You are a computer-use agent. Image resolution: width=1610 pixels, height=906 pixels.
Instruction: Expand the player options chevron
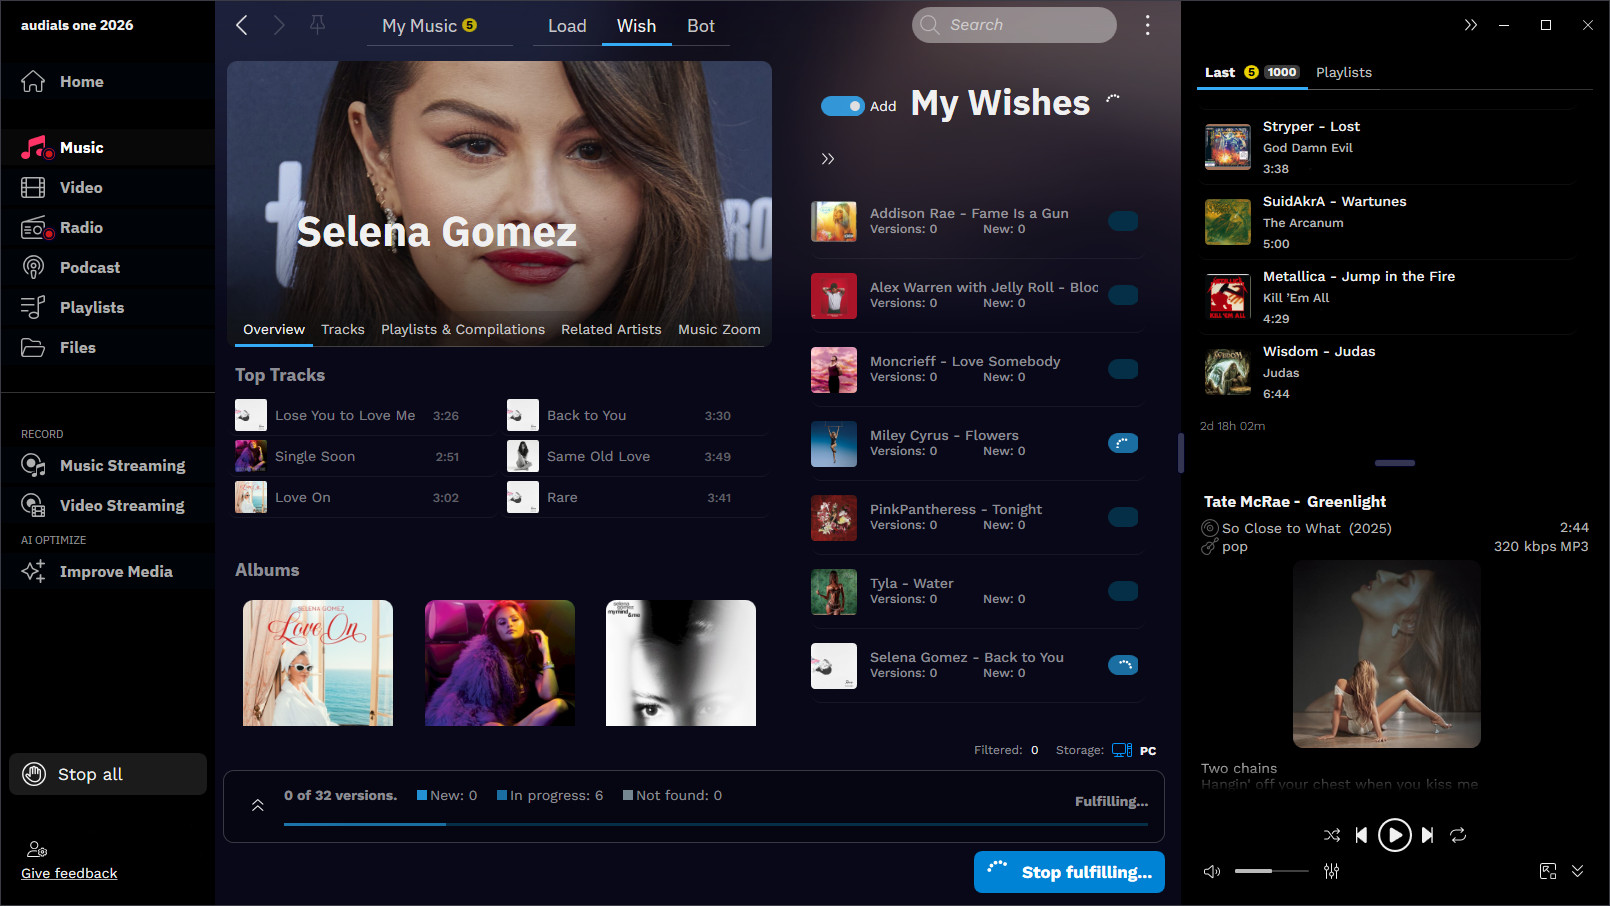[1578, 871]
